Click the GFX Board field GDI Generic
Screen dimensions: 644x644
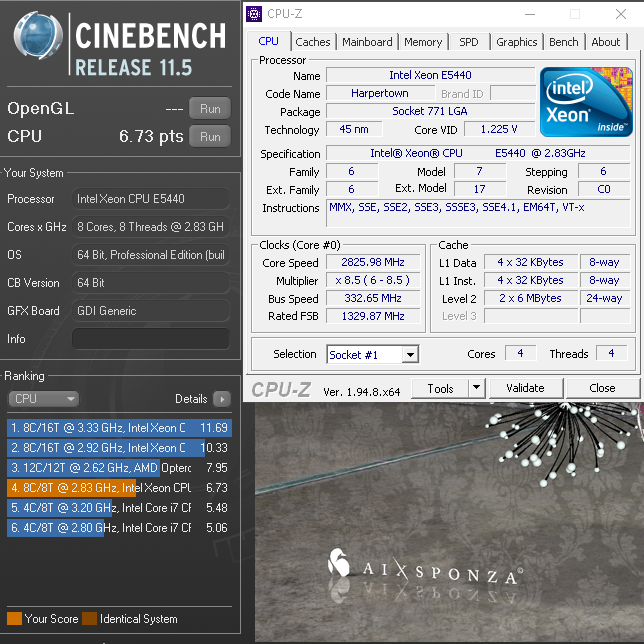[151, 310]
